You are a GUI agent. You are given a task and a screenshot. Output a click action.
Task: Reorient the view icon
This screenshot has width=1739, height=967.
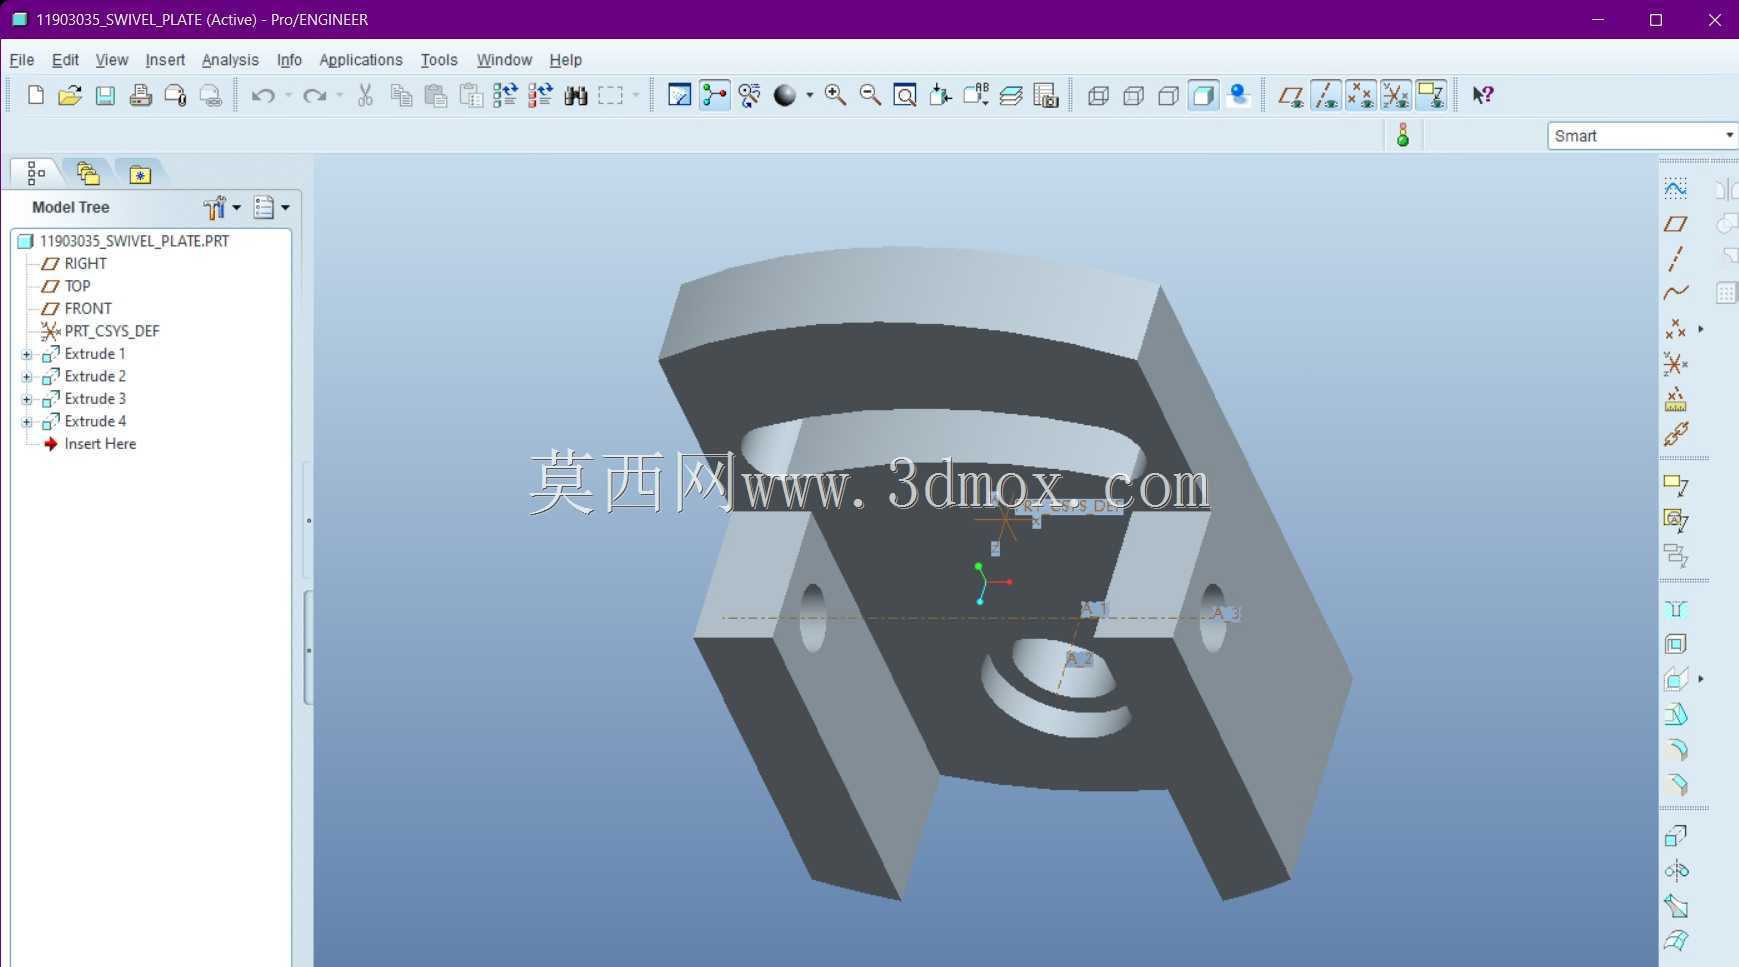[940, 96]
